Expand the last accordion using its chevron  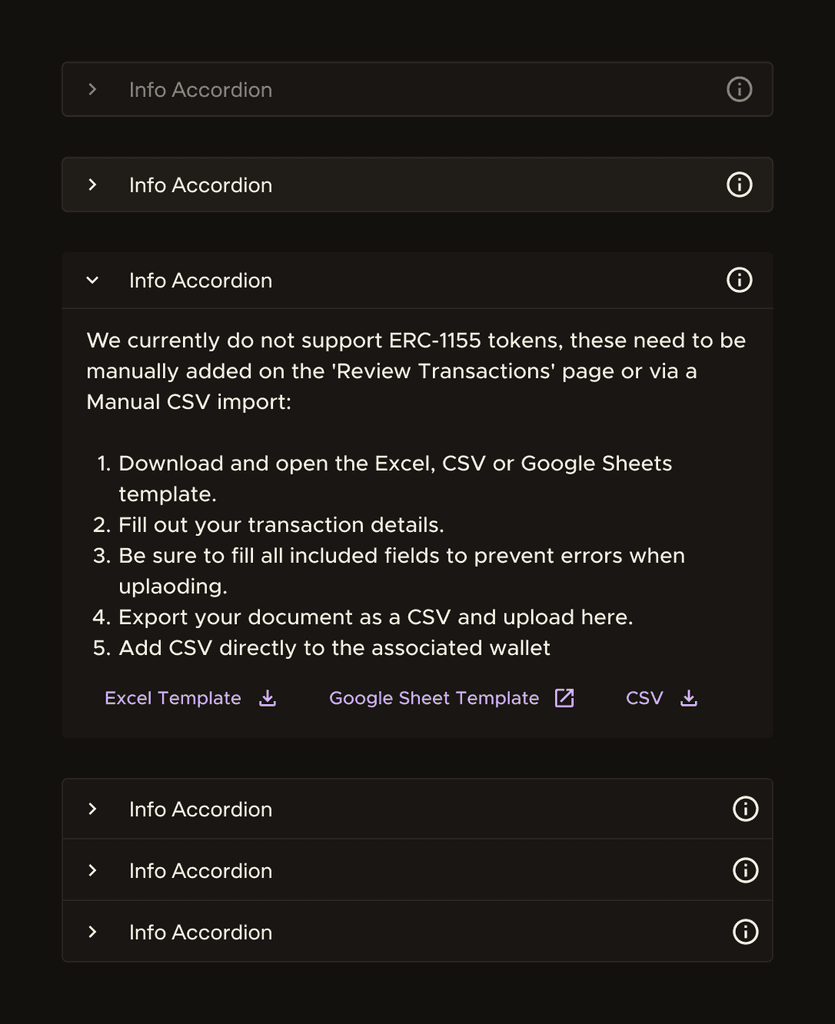coord(93,932)
